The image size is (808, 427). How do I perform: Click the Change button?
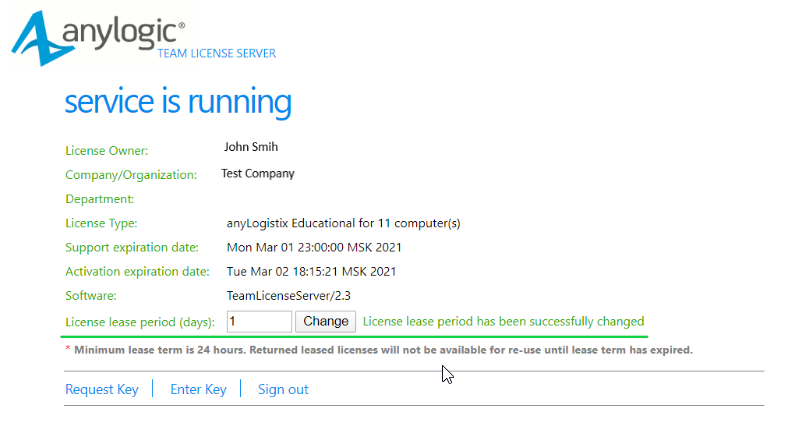click(325, 322)
